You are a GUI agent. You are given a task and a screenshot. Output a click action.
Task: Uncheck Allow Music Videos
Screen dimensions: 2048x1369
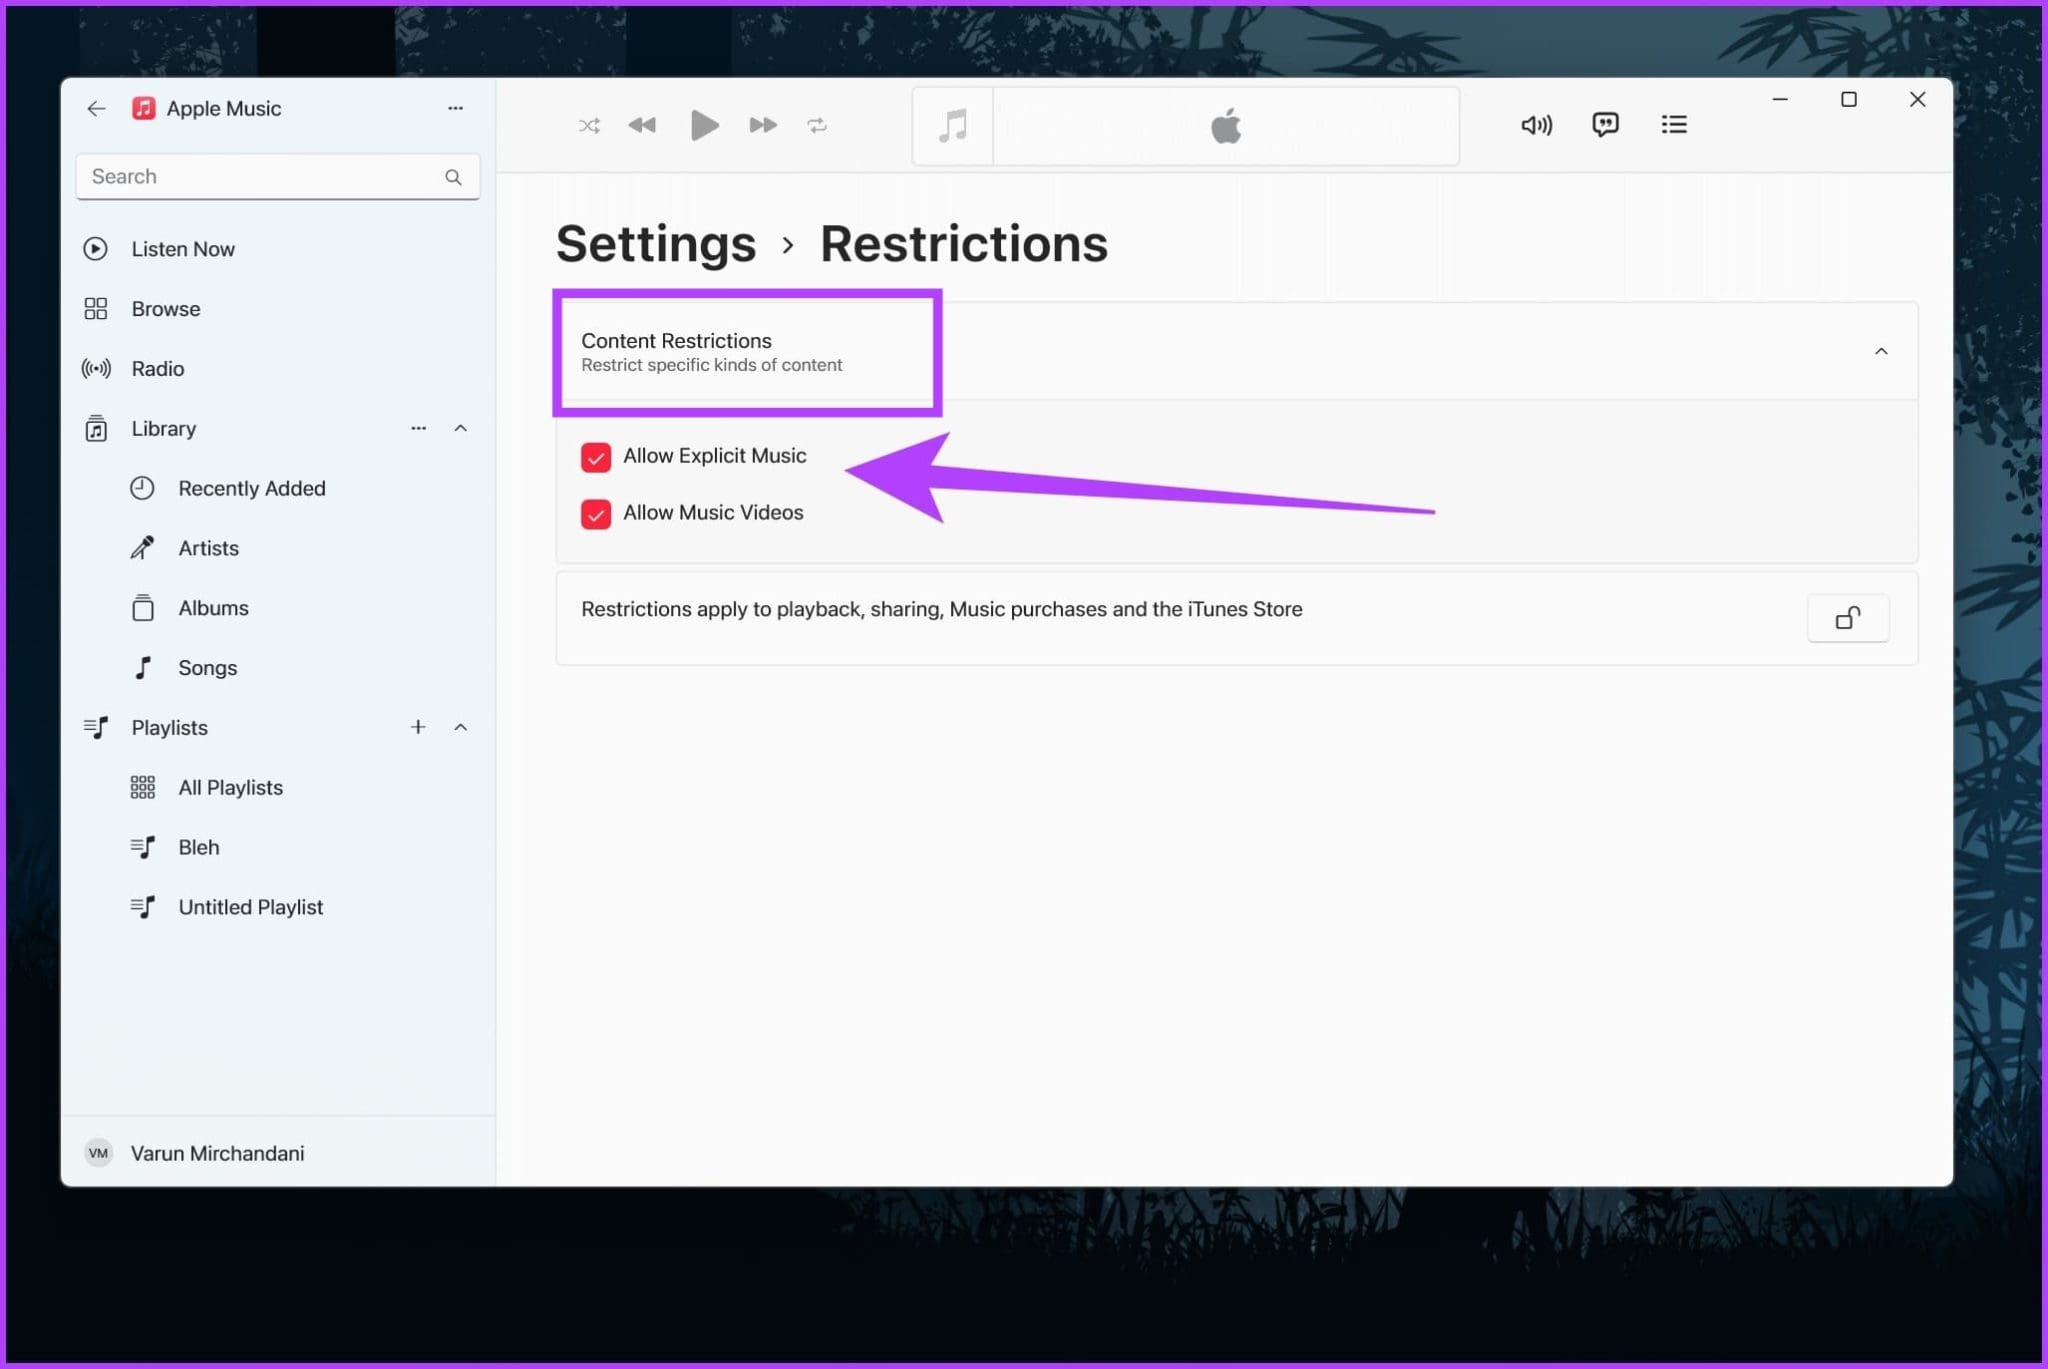596,514
